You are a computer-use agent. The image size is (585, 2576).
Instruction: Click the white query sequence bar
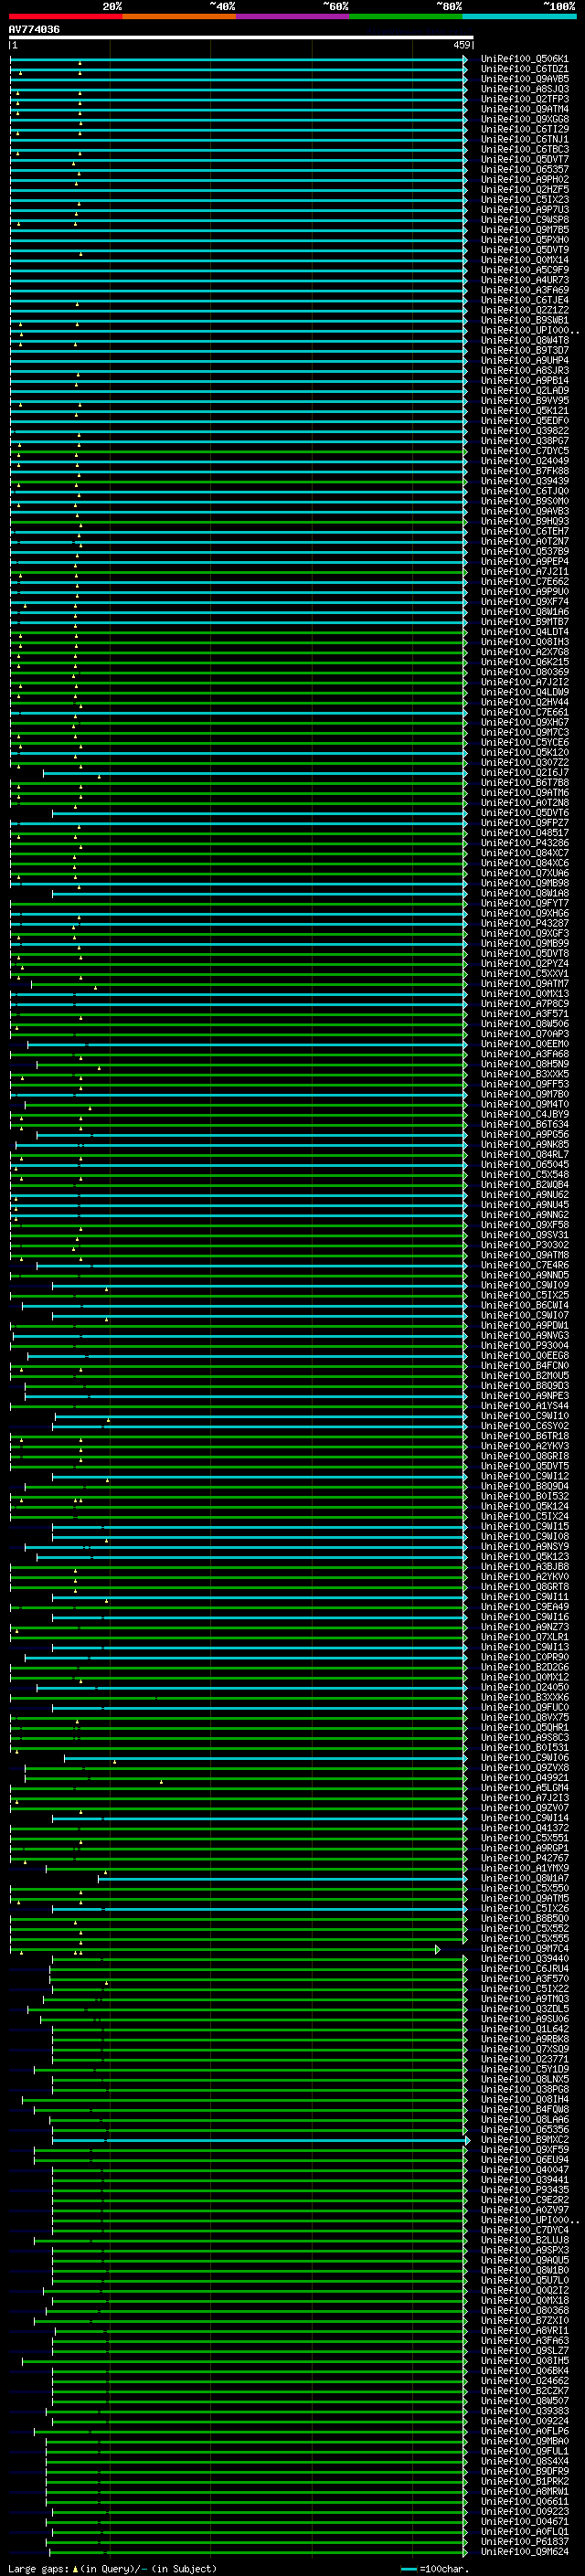240,38
